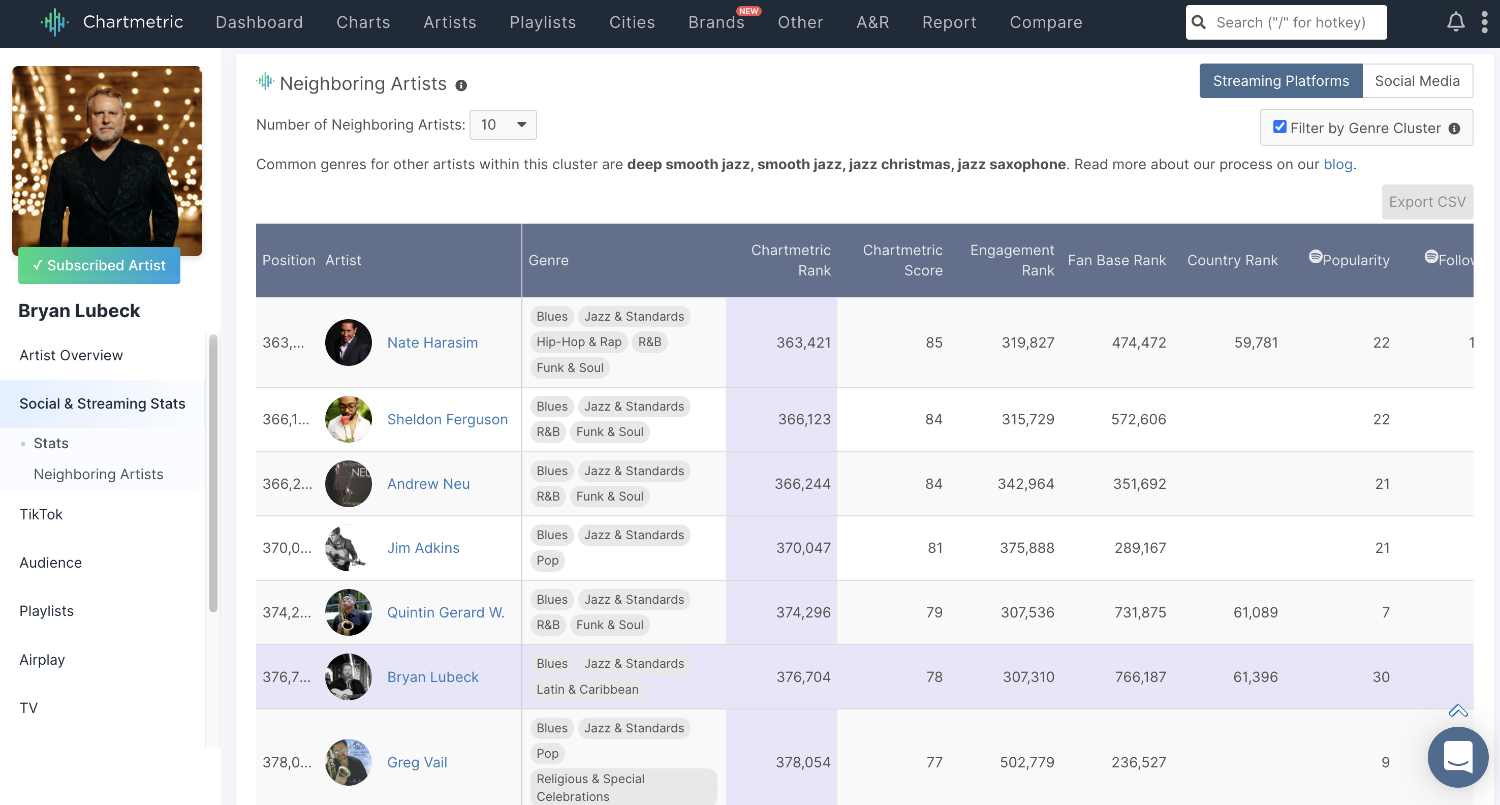Select Social & Streaming Stats section
The image size is (1500, 805).
coord(102,404)
